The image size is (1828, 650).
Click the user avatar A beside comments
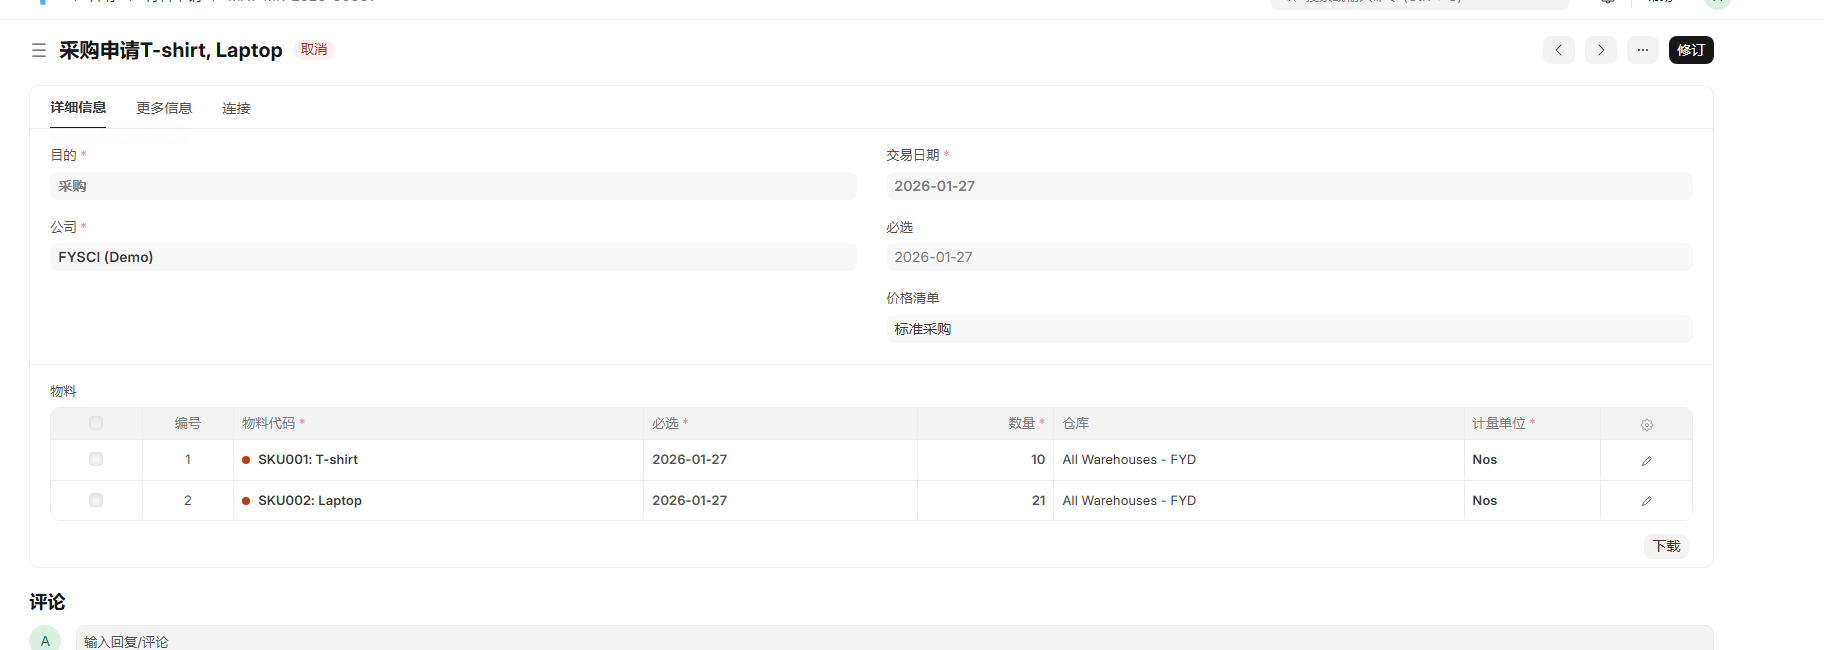[x=45, y=639]
